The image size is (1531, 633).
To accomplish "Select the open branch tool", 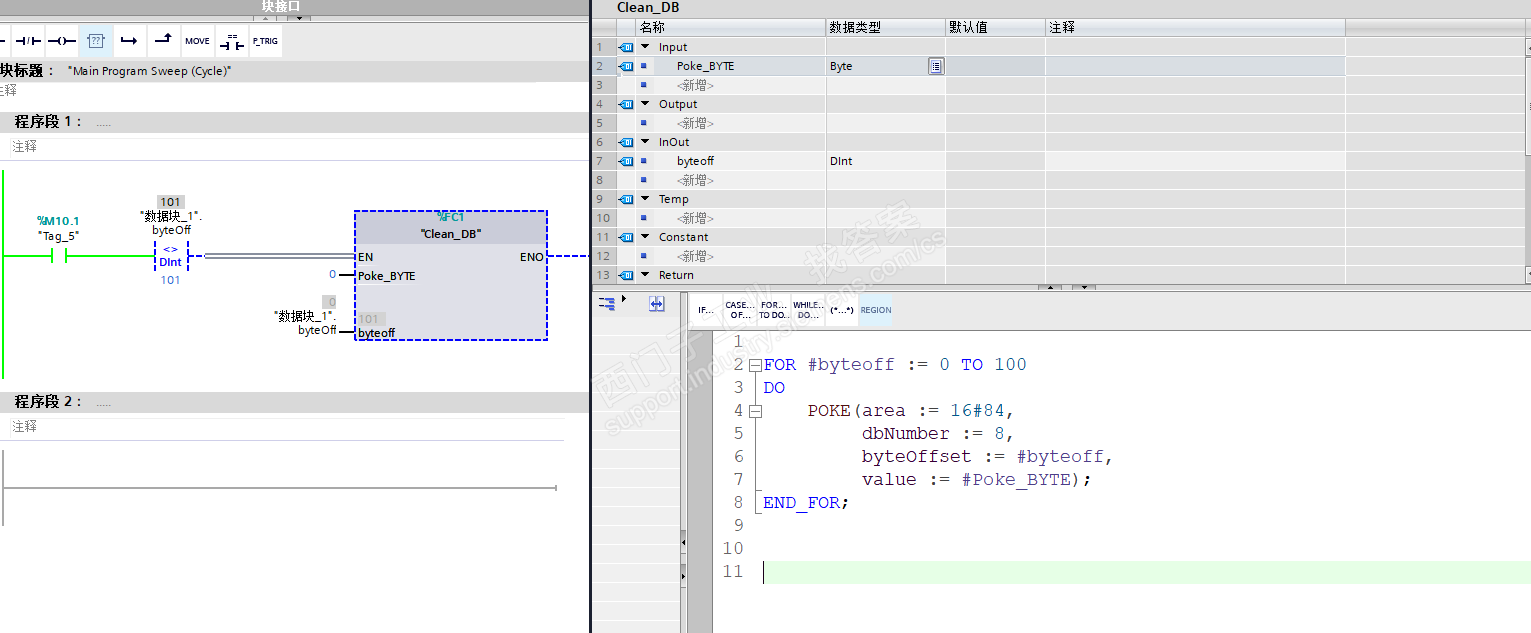I will click(x=129, y=41).
